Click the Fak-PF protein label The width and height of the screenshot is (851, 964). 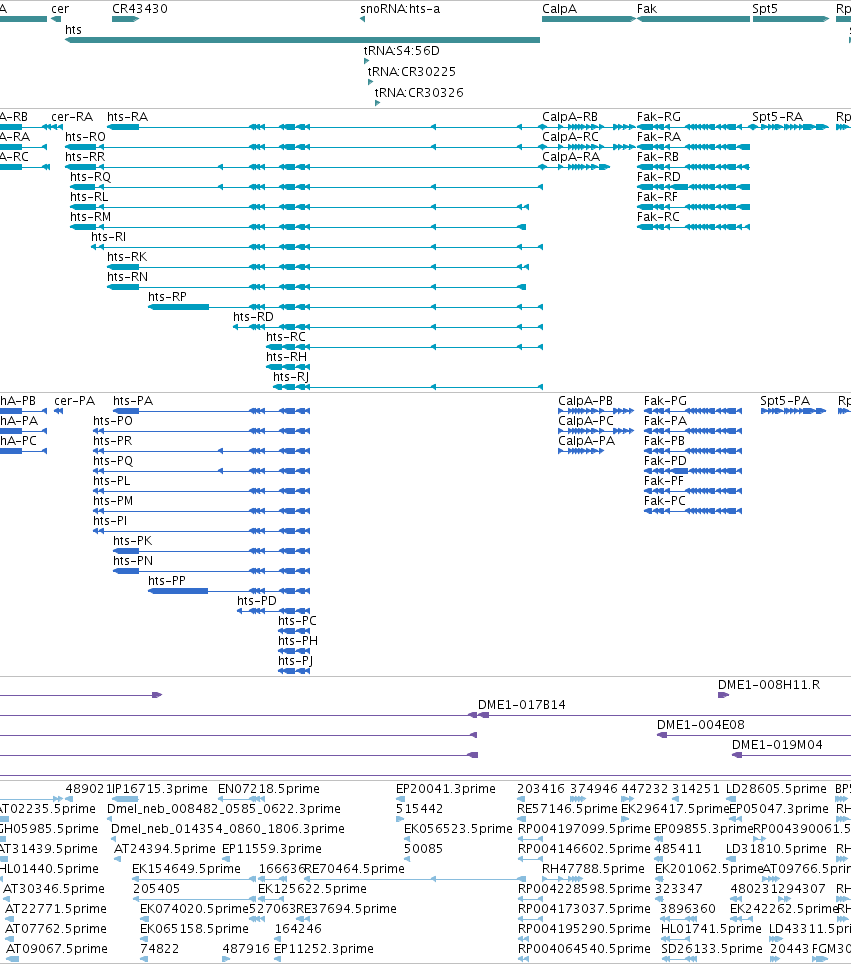click(x=664, y=481)
